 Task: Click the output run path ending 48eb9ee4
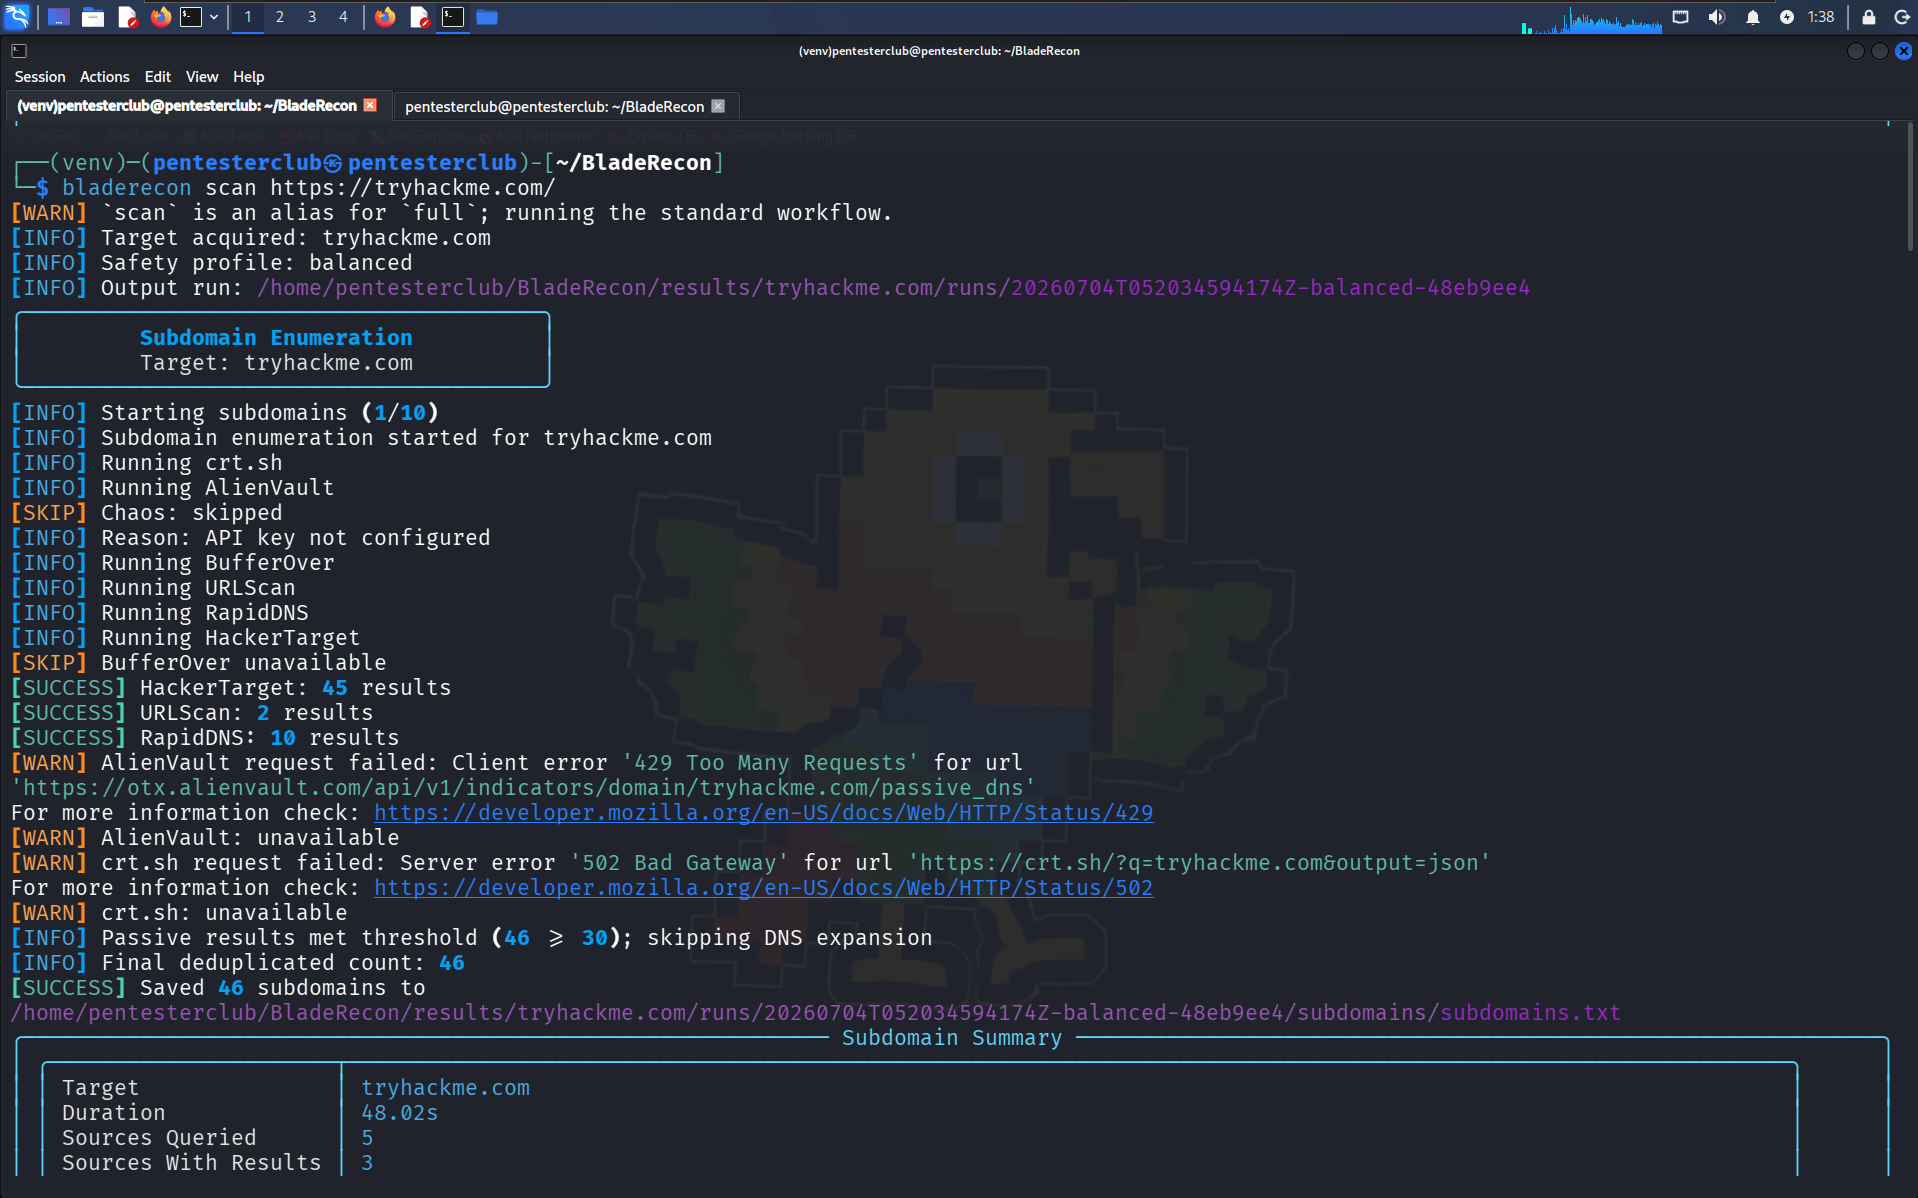[x=894, y=288]
